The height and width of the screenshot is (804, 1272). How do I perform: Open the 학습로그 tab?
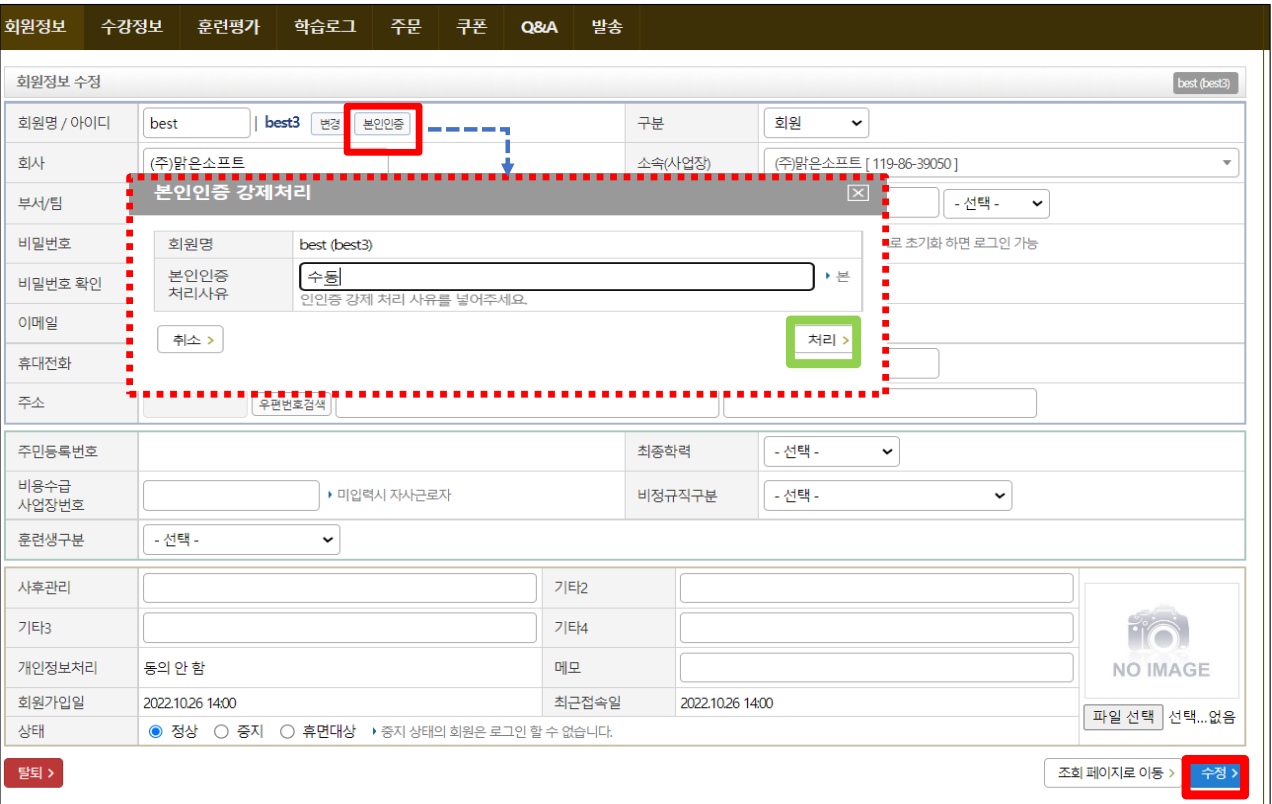325,27
